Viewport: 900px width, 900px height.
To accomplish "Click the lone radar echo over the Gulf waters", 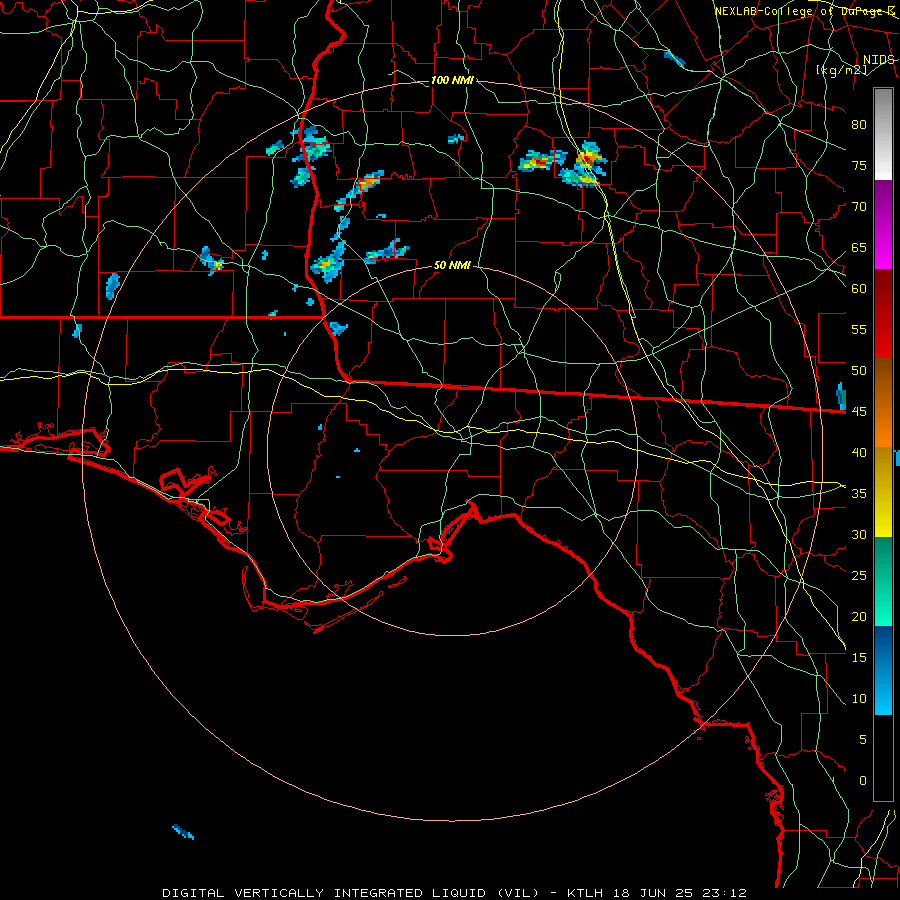I will coord(183,831).
